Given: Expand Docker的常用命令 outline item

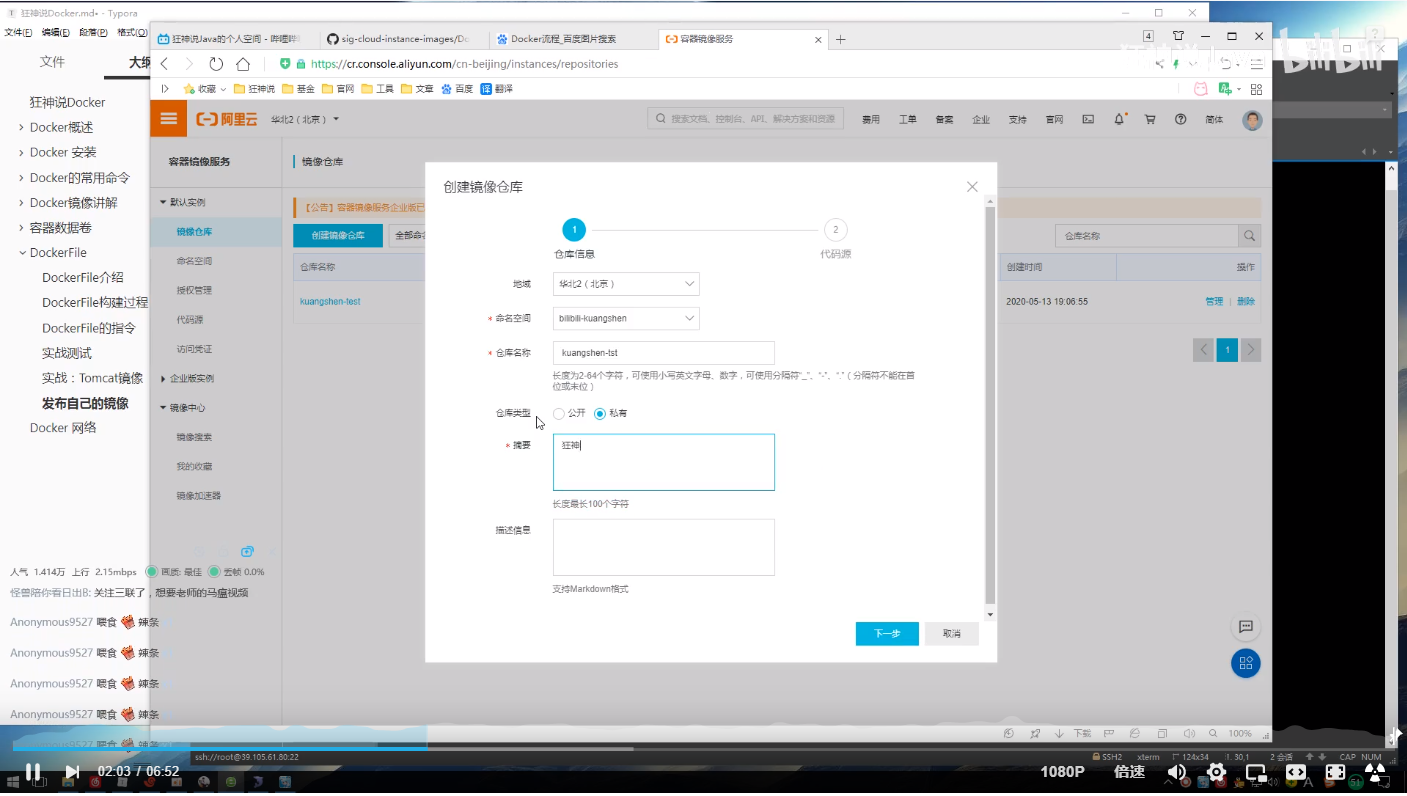Looking at the screenshot, I should [x=22, y=178].
